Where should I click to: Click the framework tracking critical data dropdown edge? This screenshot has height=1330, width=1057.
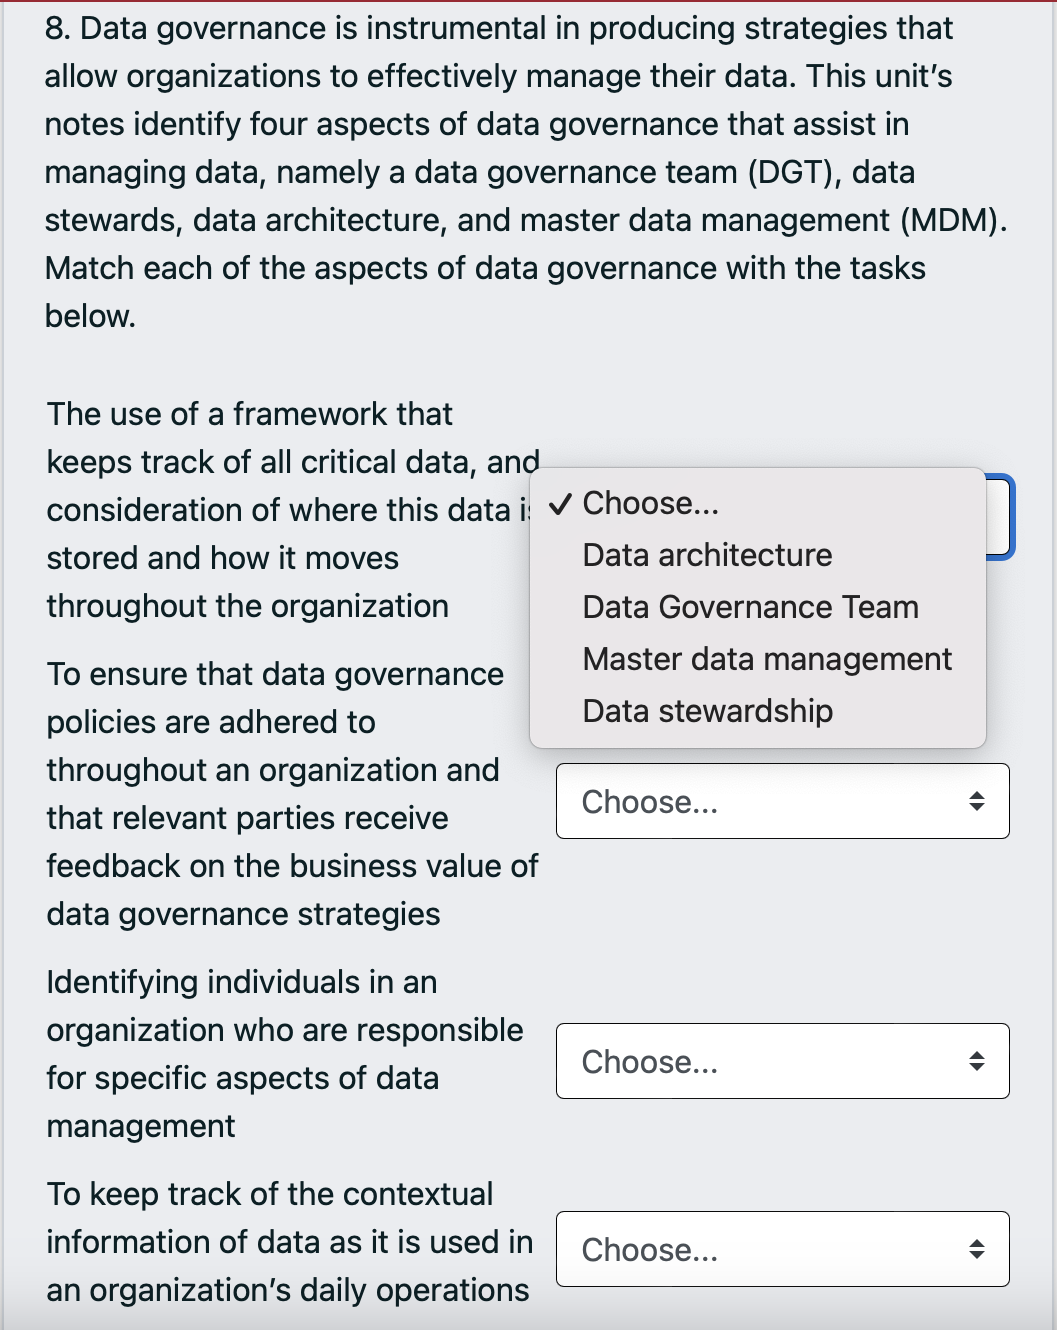pos(1000,517)
